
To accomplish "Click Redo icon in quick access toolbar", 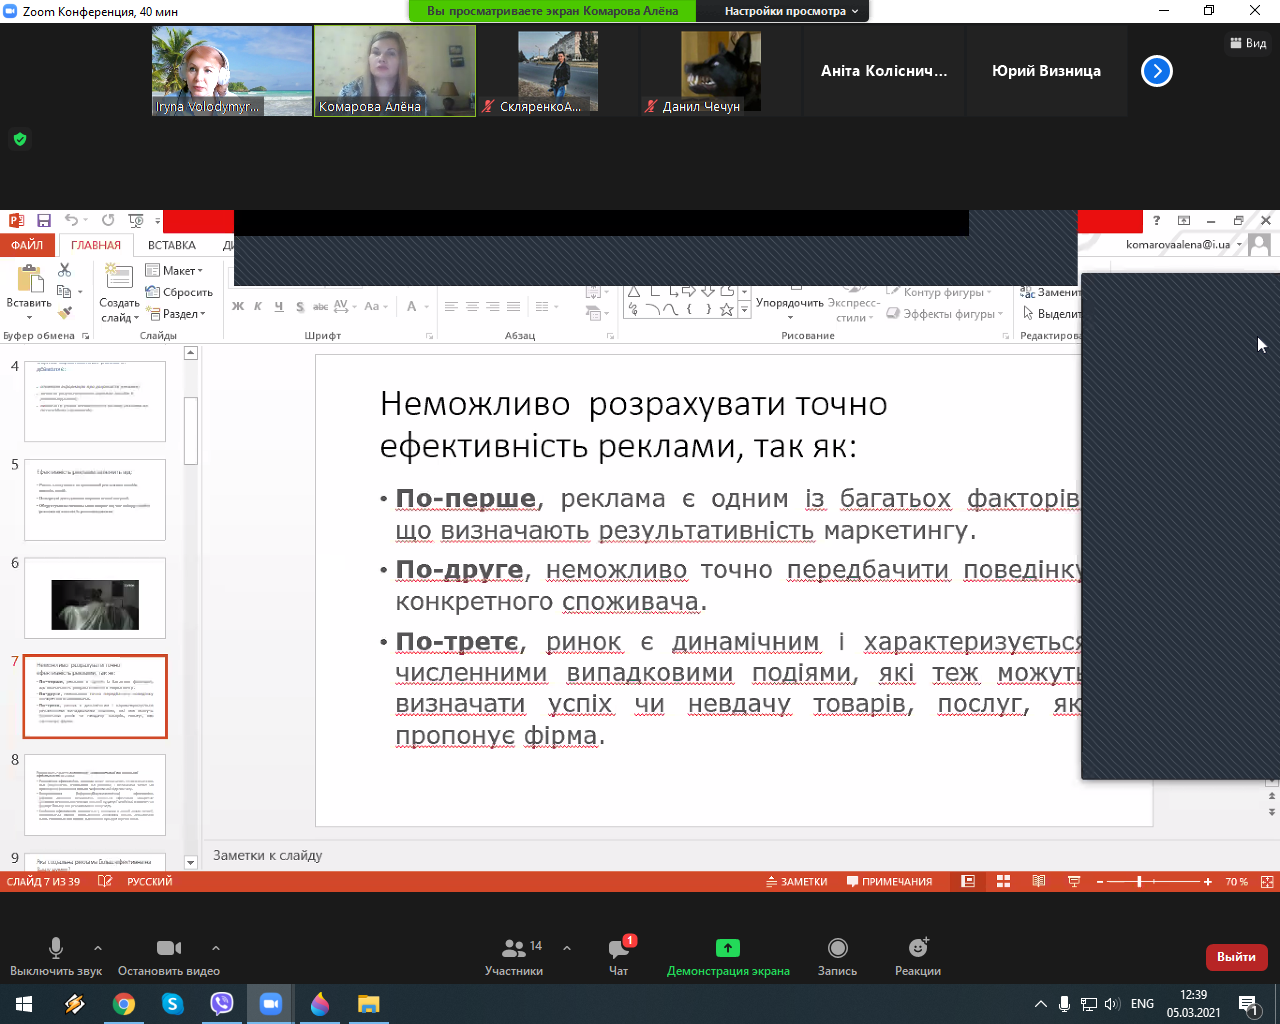I will 108,220.
